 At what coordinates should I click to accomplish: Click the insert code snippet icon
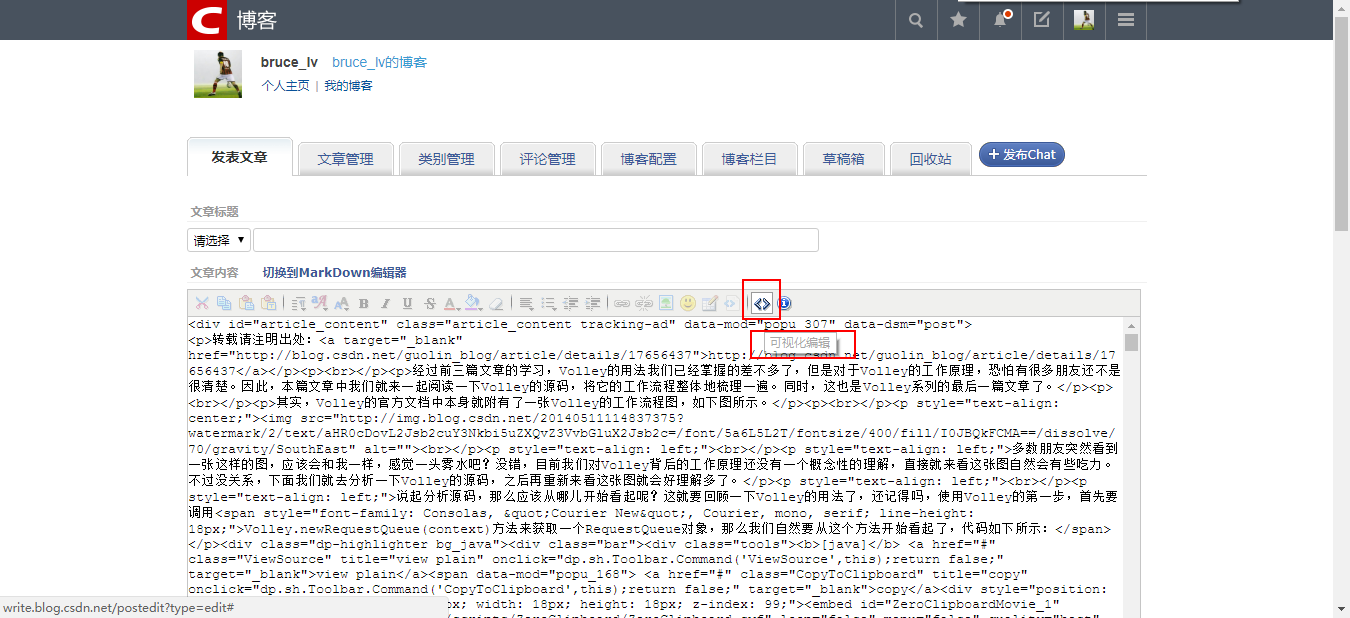coord(731,303)
